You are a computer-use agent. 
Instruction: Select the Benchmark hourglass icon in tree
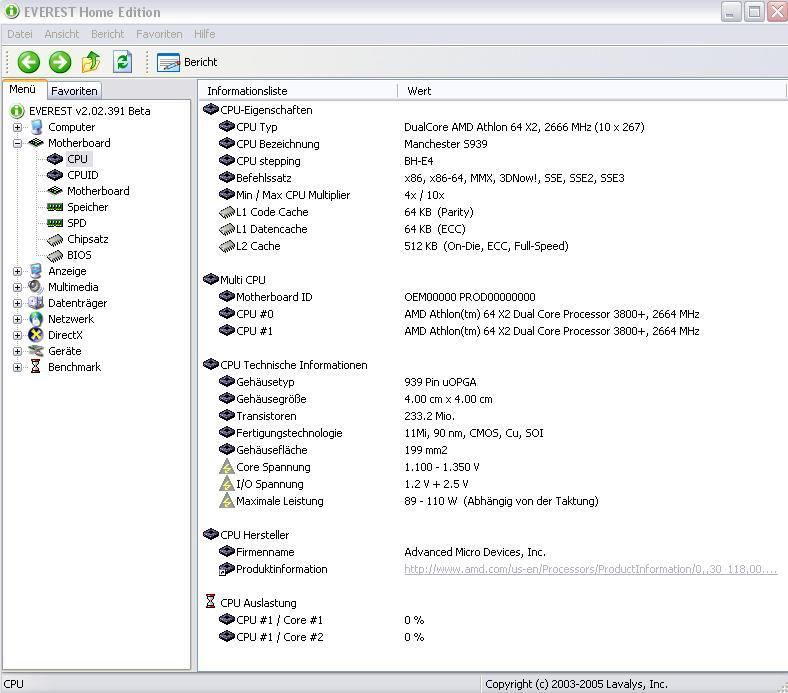(35, 367)
